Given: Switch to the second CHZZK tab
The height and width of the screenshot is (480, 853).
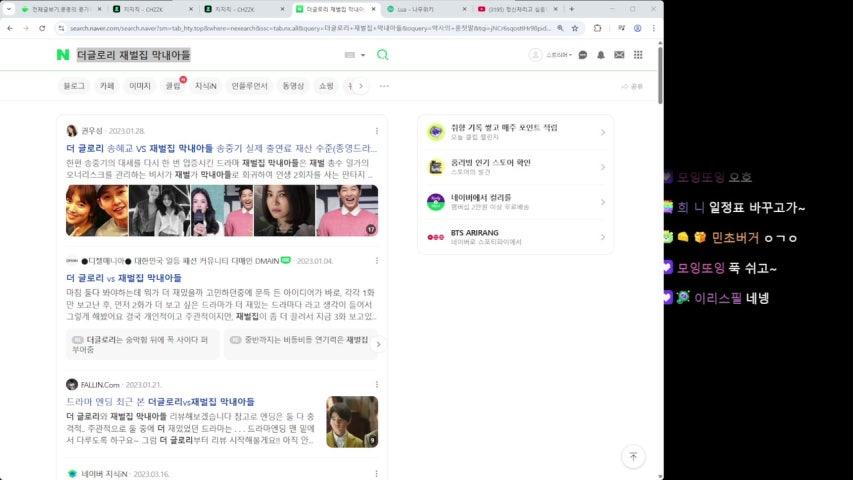Looking at the screenshot, I should click(x=245, y=9).
